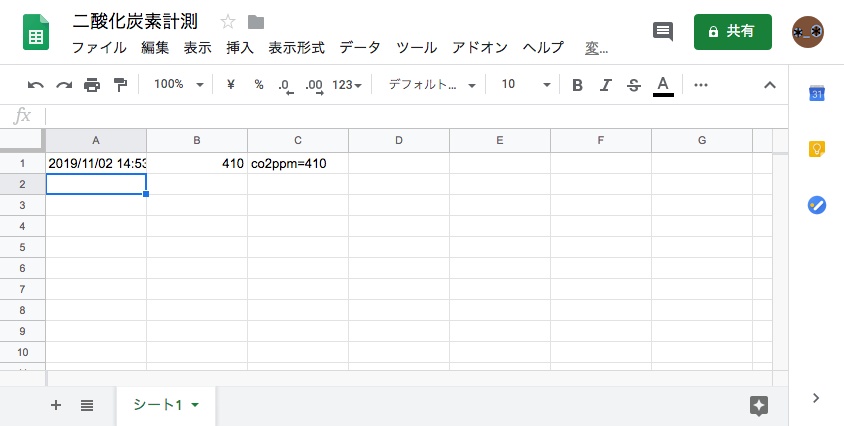Open the 100% zoom dropdown
This screenshot has width=844, height=426.
pyautogui.click(x=178, y=85)
